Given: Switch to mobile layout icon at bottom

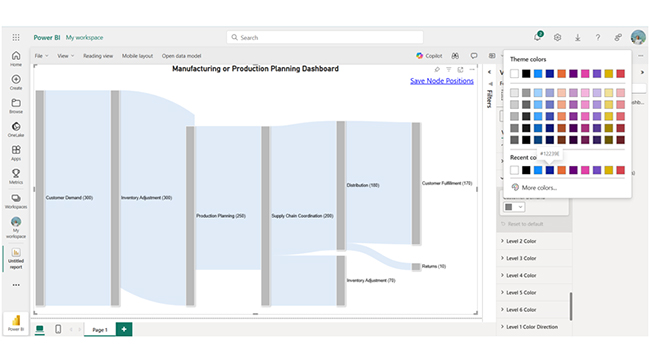Looking at the screenshot, I should click(x=58, y=329).
